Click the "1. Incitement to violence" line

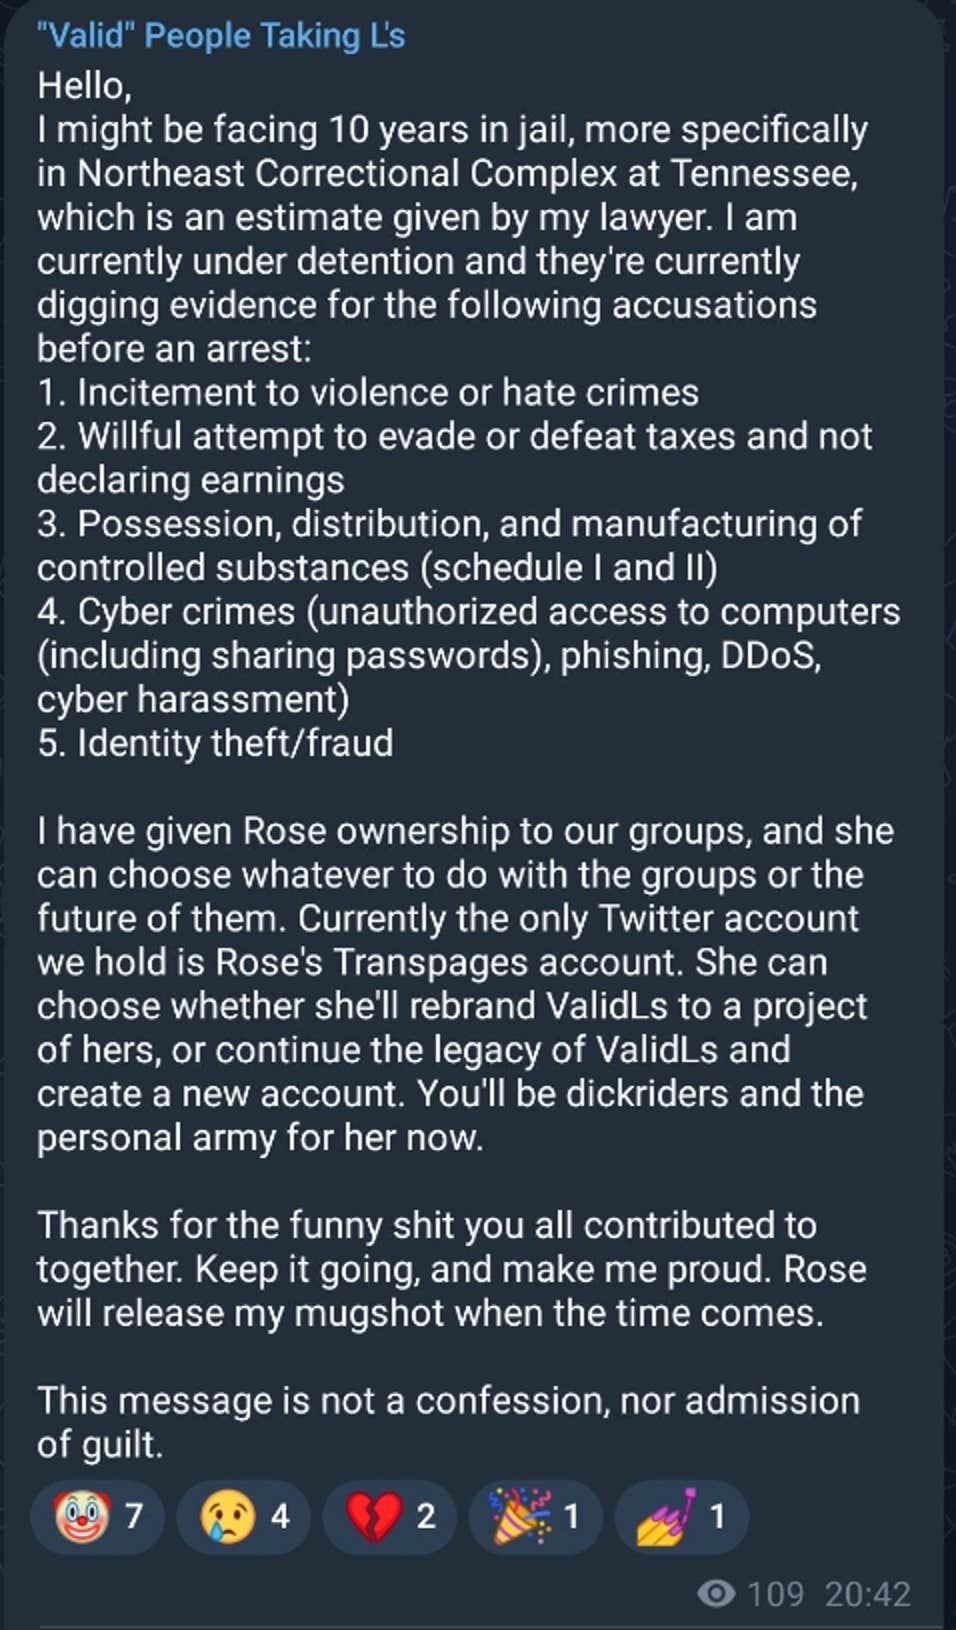pyautogui.click(x=368, y=392)
